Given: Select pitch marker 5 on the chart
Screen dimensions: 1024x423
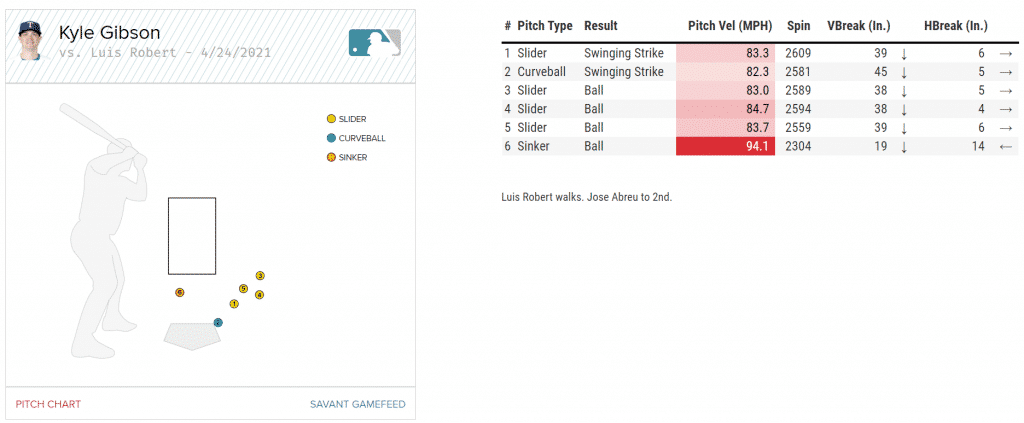Looking at the screenshot, I should (243, 288).
